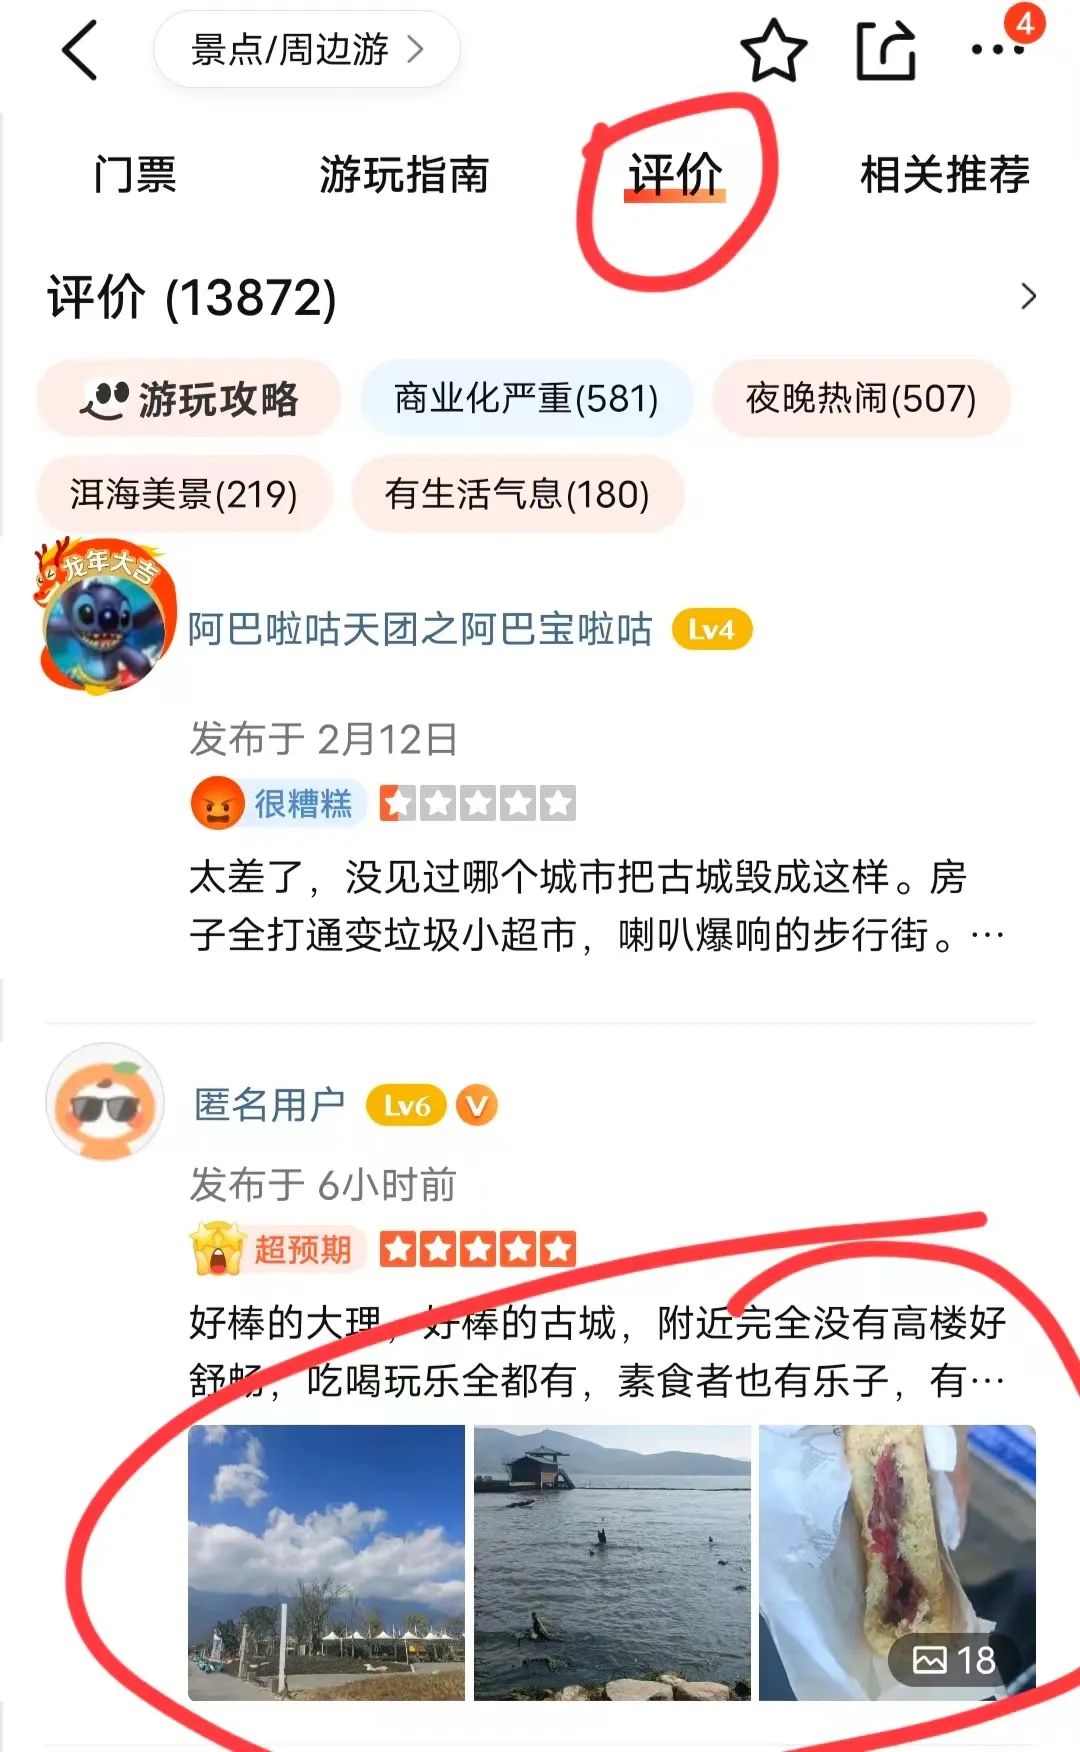Switch to the 游玩指南 tab
The image size is (1080, 1752).
404,175
